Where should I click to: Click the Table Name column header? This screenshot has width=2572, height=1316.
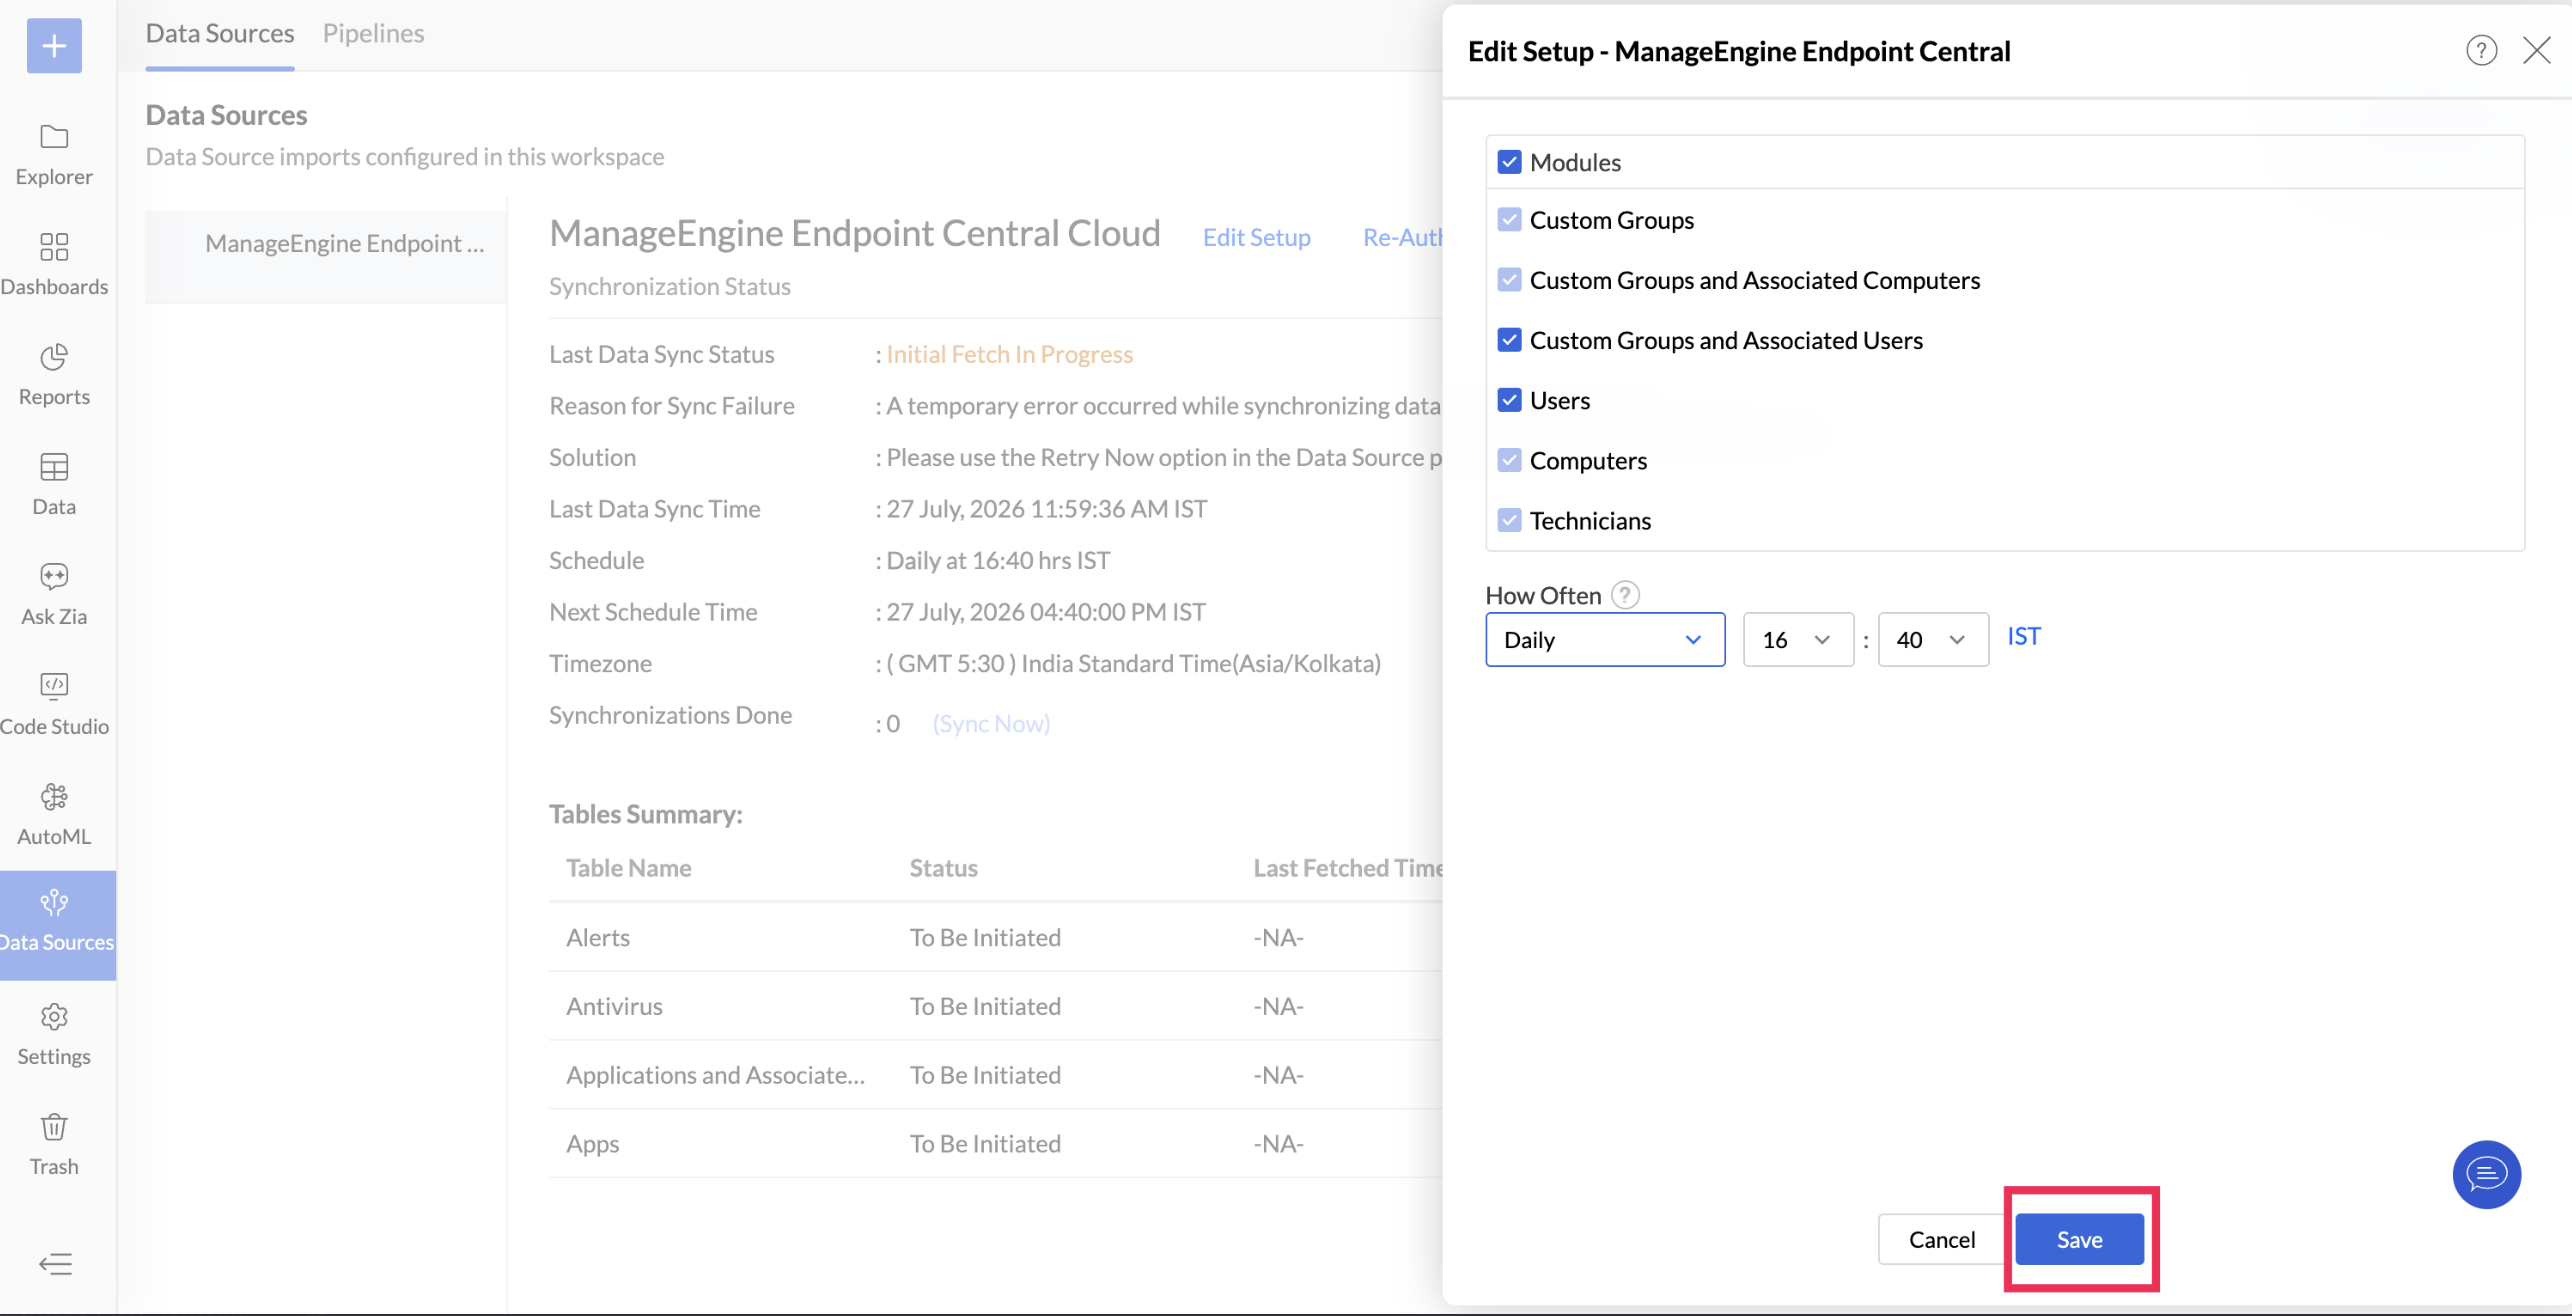(x=629, y=868)
